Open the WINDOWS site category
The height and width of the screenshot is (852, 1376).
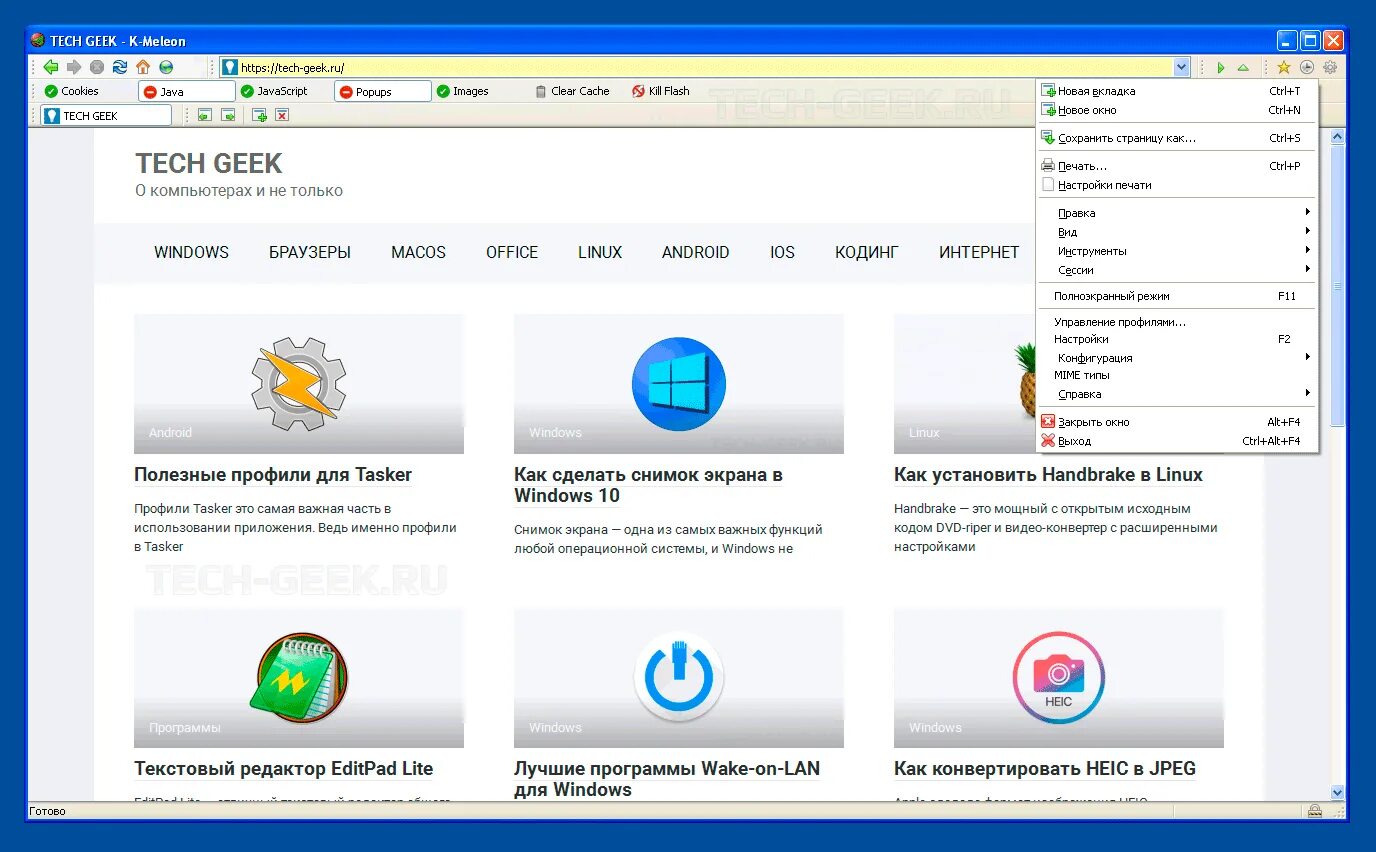tap(191, 252)
